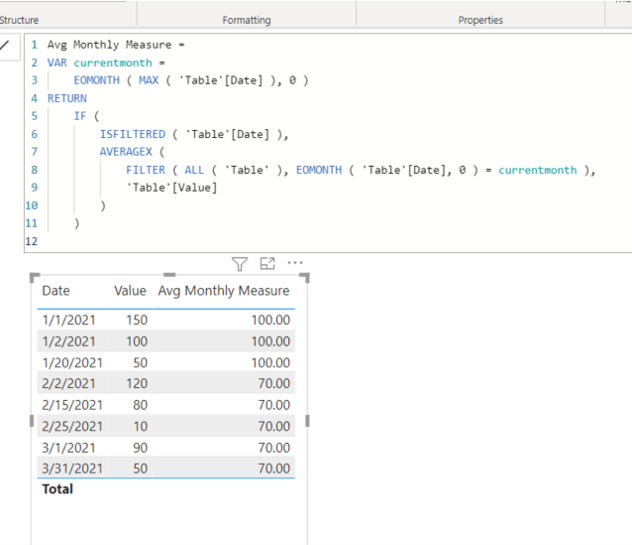Click the value 90 in the table
Image resolution: width=632 pixels, height=545 pixels.
[140, 448]
